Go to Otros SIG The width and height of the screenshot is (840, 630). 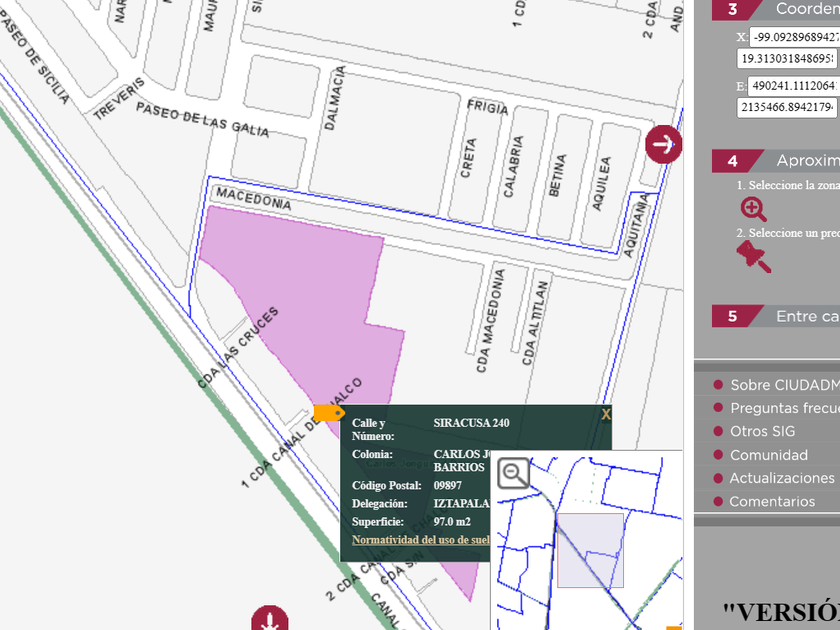click(762, 431)
